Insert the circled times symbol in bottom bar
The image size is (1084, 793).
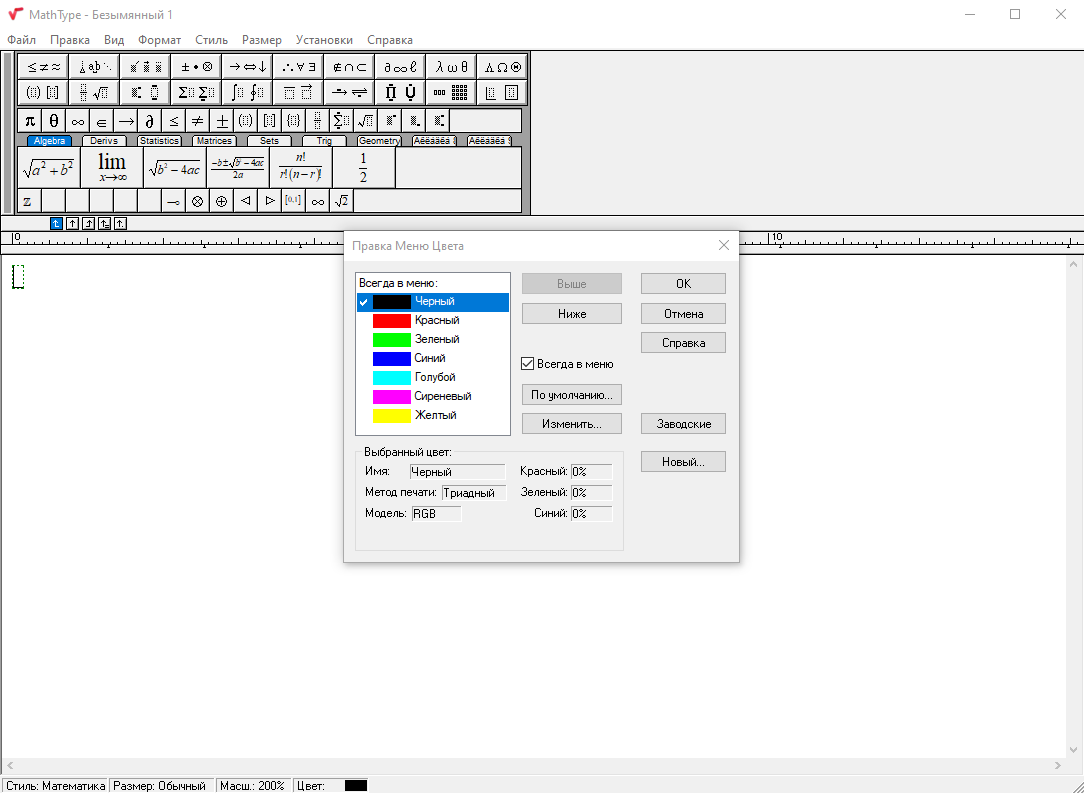pyautogui.click(x=198, y=201)
